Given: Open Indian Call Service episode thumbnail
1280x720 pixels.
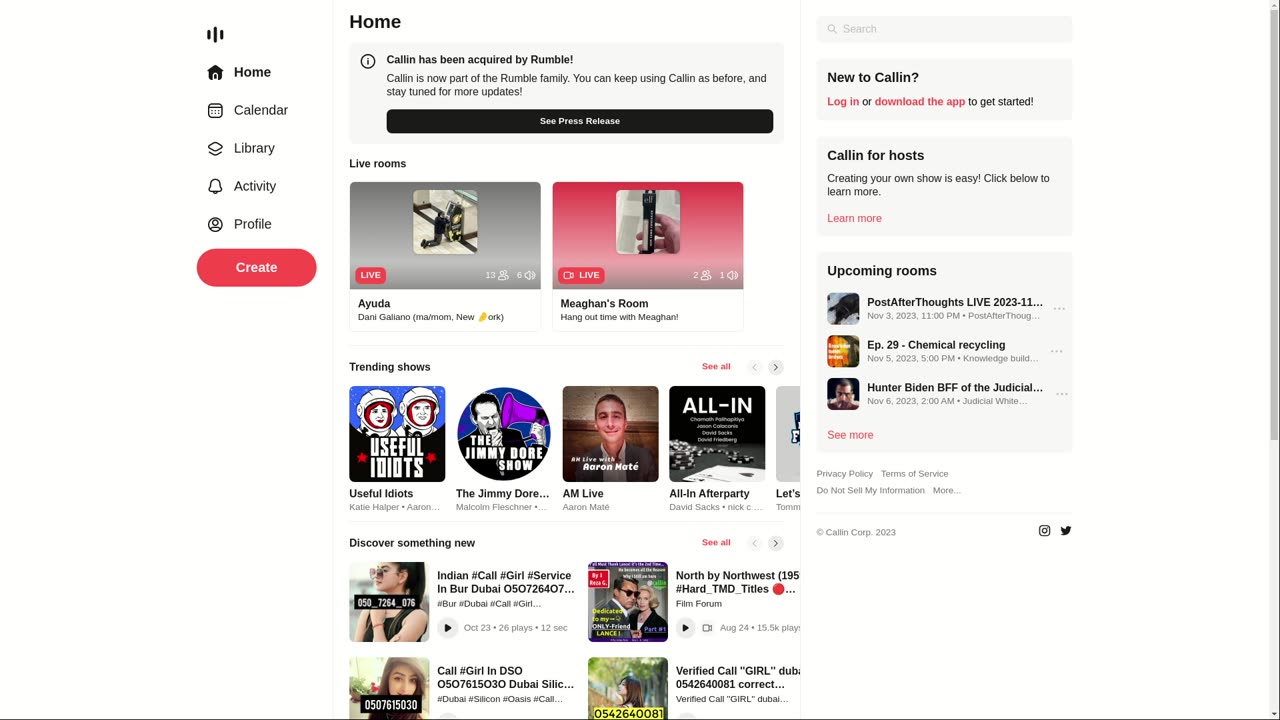Looking at the screenshot, I should coord(389,602).
